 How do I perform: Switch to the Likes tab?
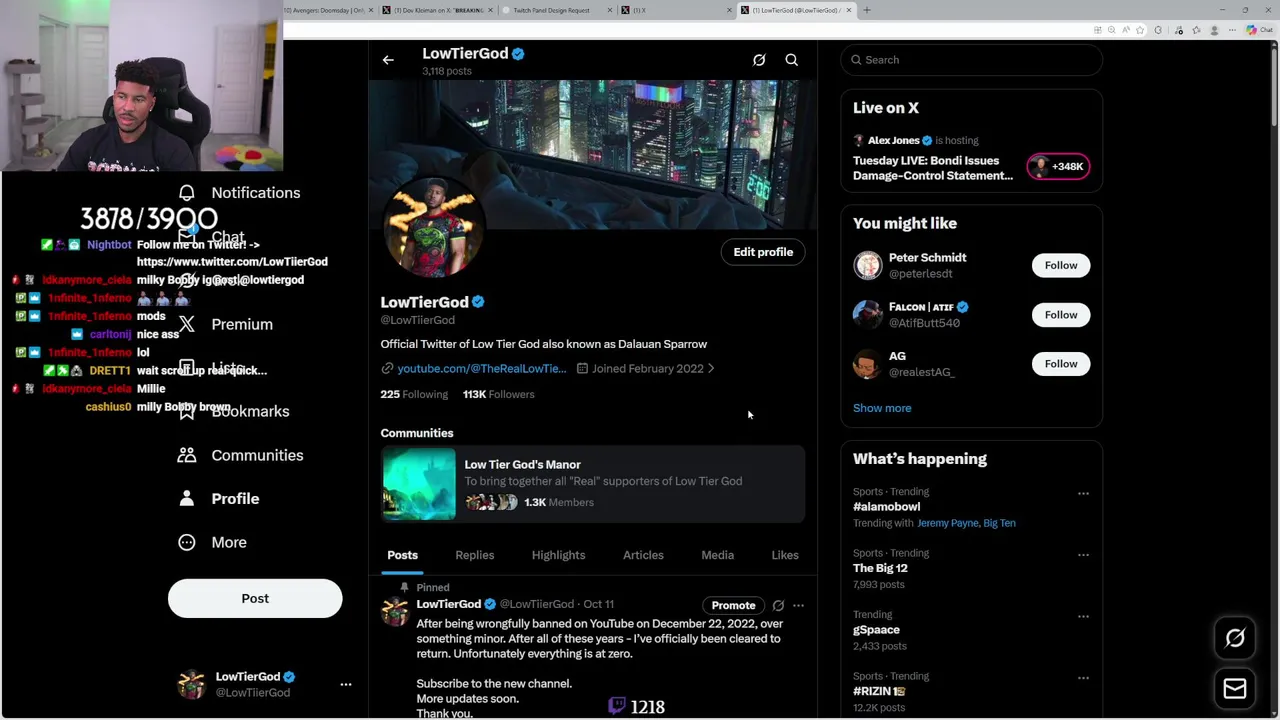coord(785,555)
